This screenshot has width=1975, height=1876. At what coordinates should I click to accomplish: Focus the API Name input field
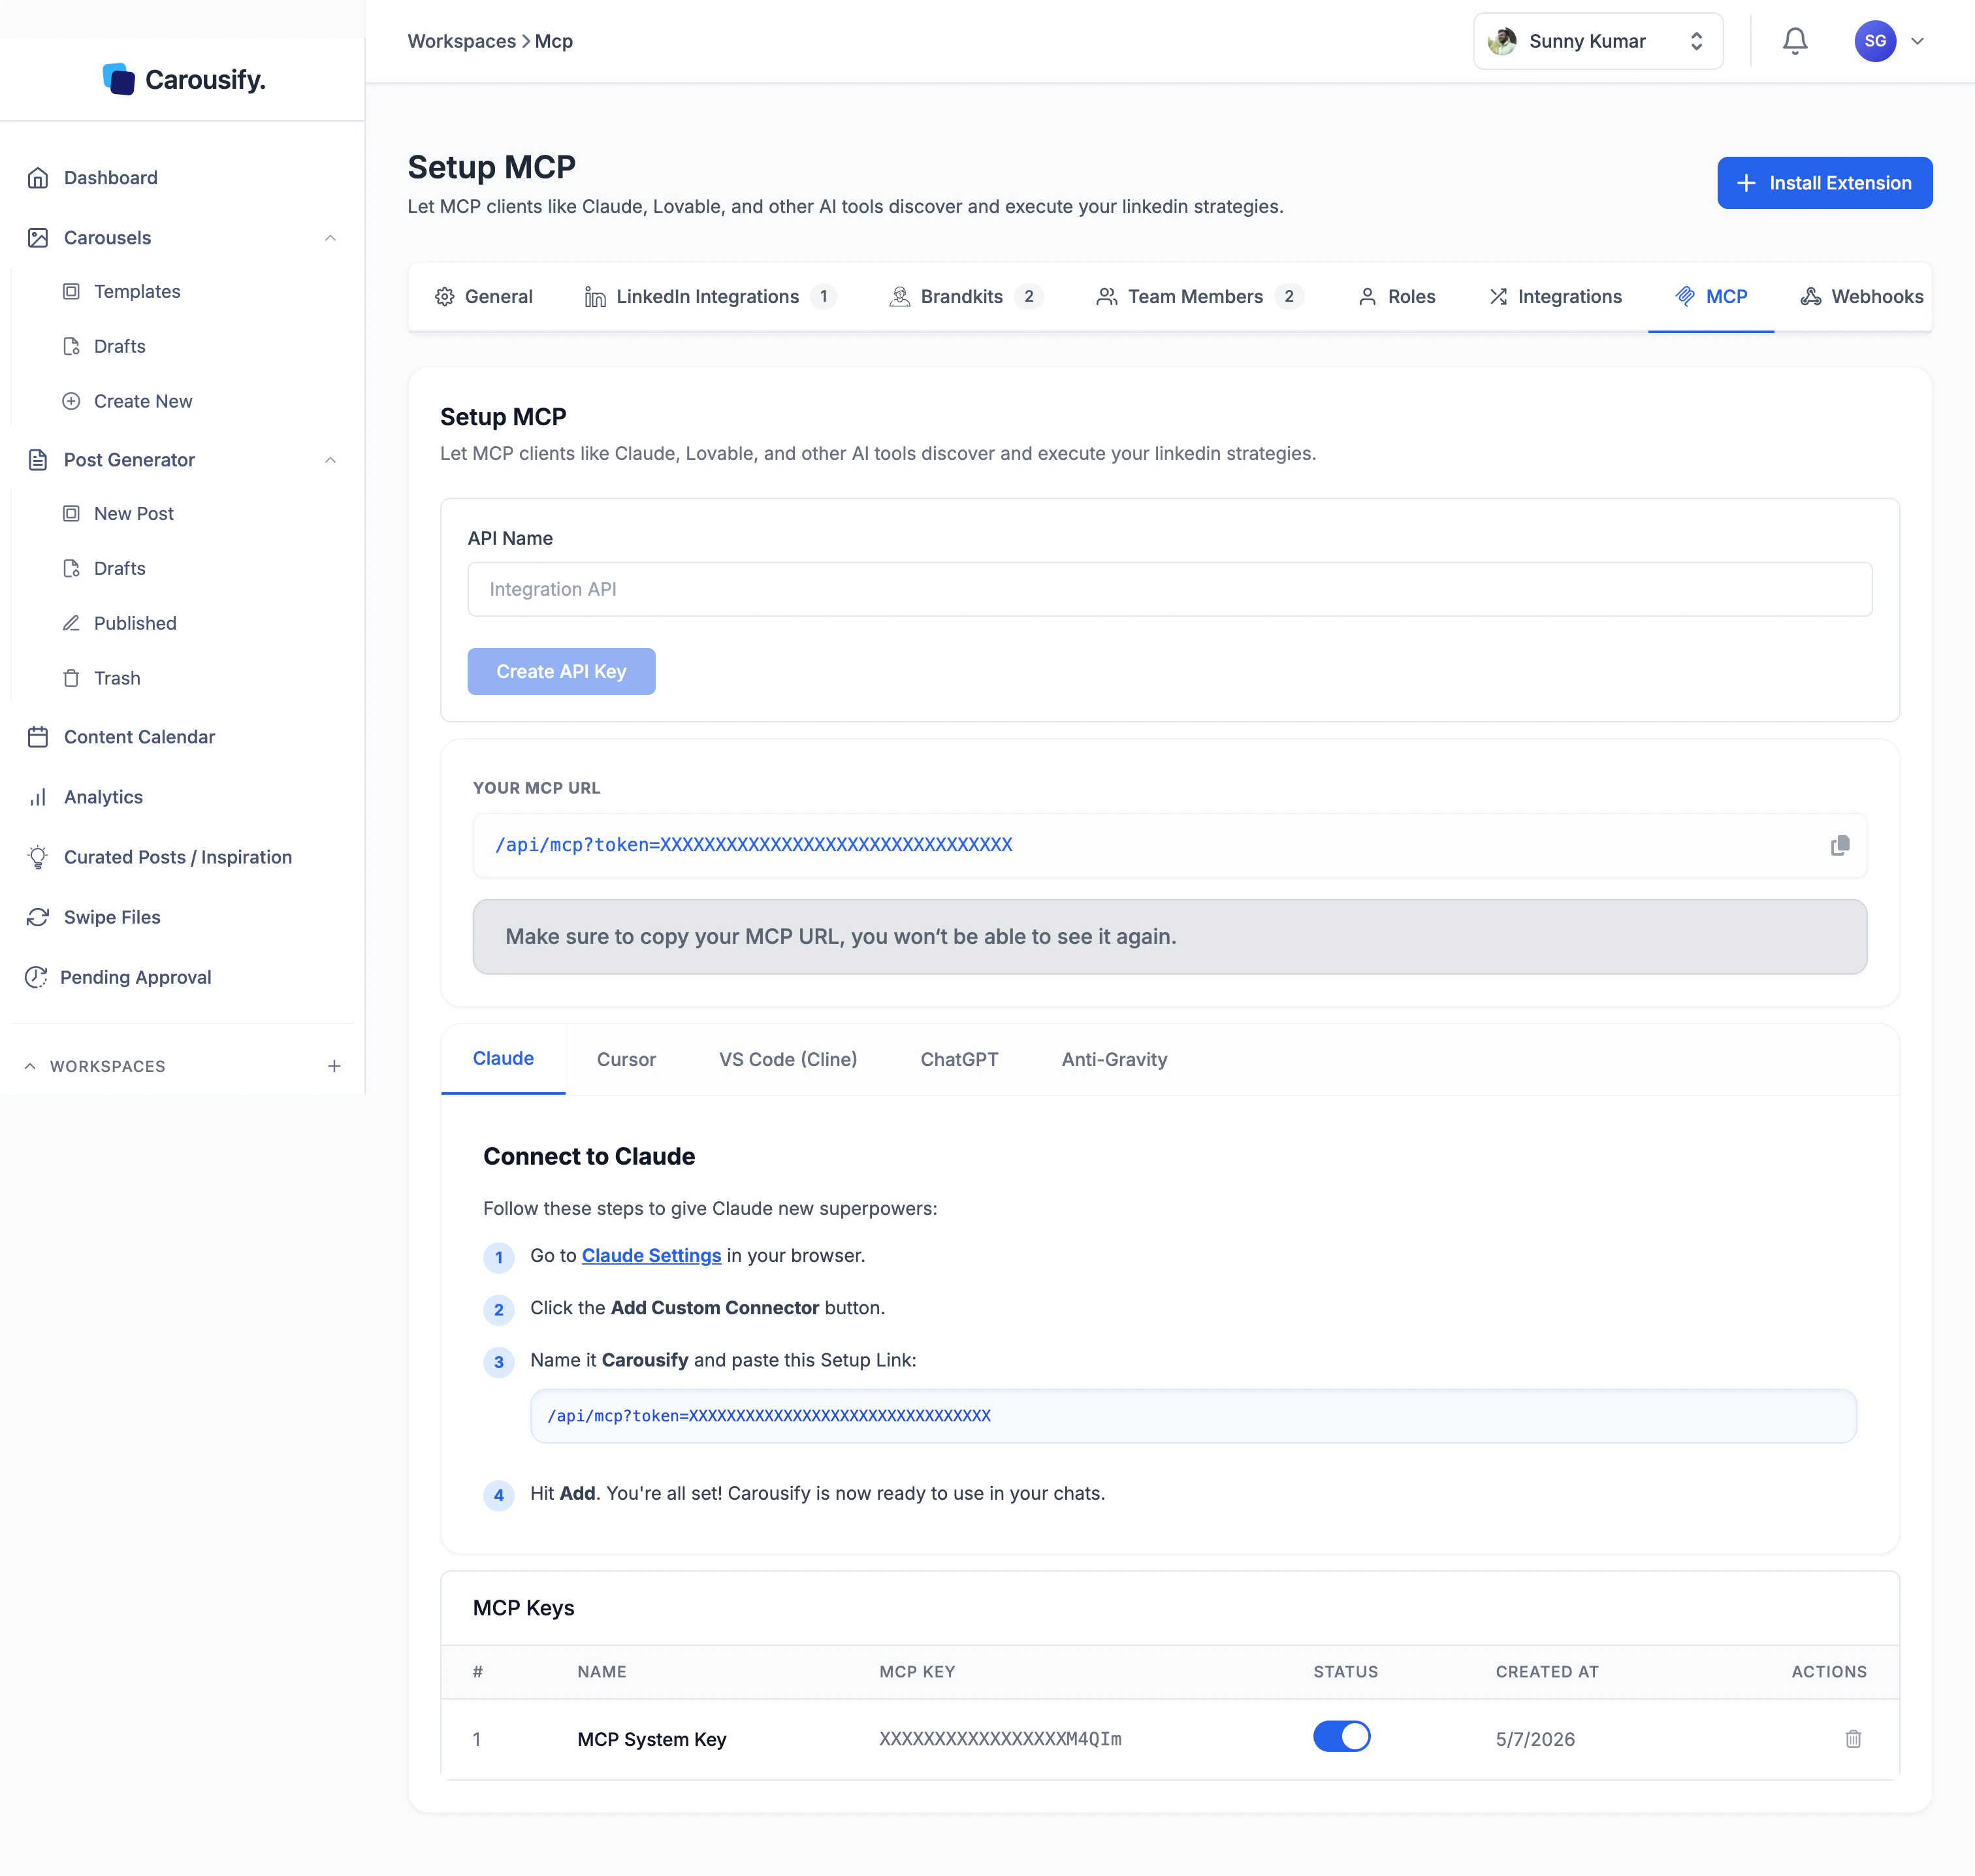tap(1169, 589)
